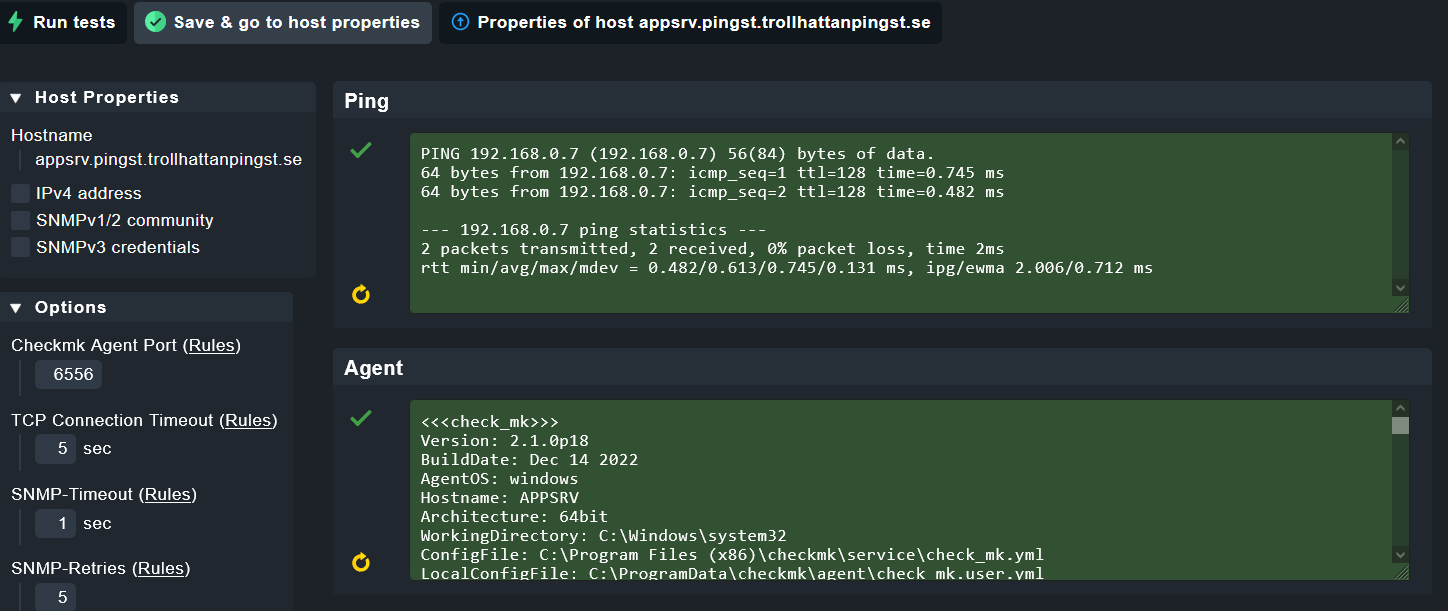Click the green checkmark status in Agent panel
Image resolution: width=1448 pixels, height=611 pixels.
(x=361, y=418)
